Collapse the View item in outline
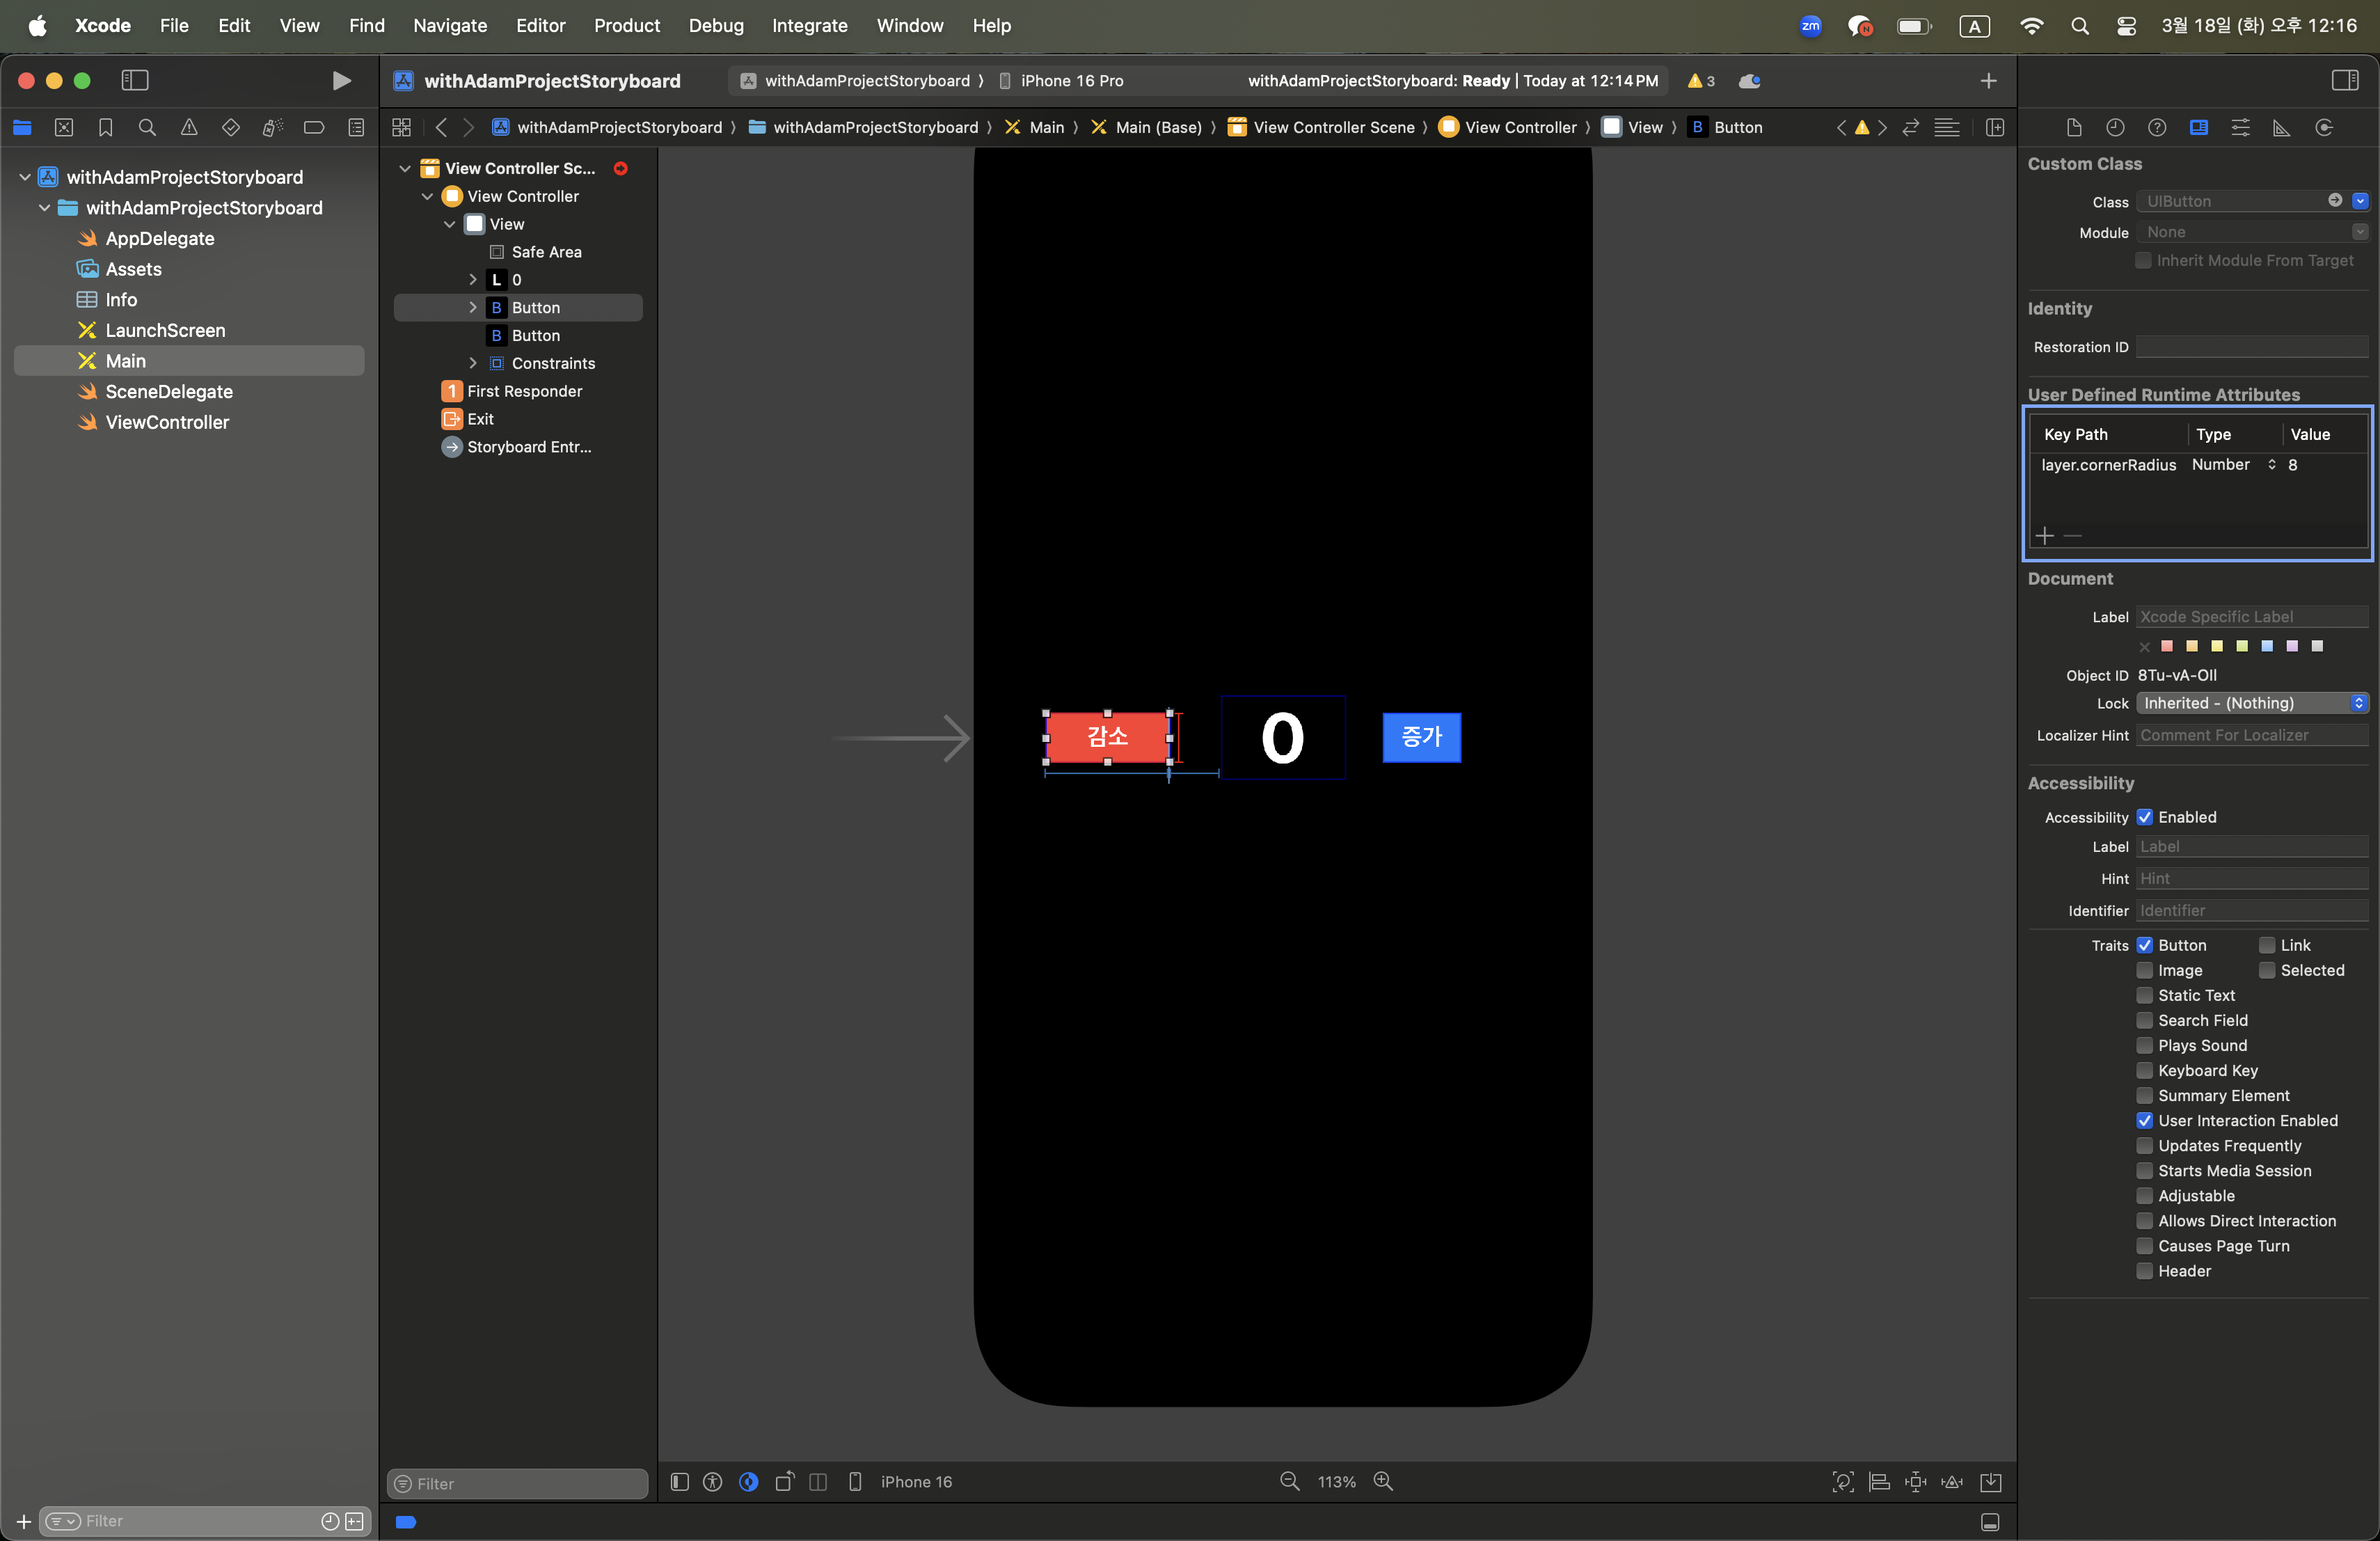2380x1541 pixels. pyautogui.click(x=450, y=224)
